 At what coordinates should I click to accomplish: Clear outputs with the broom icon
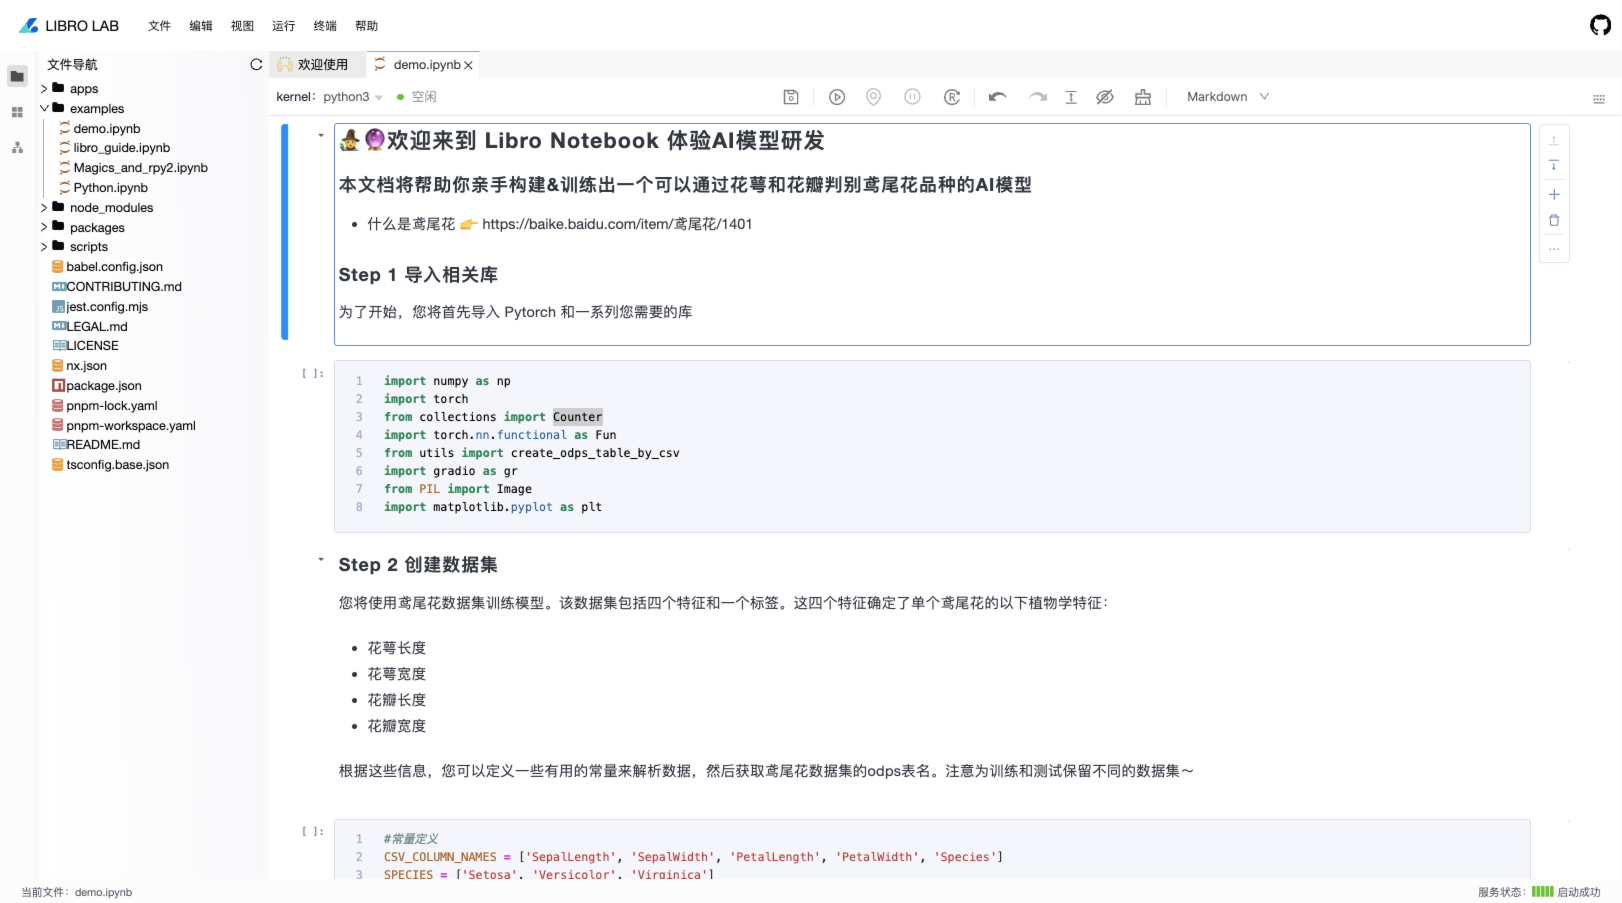click(1143, 97)
